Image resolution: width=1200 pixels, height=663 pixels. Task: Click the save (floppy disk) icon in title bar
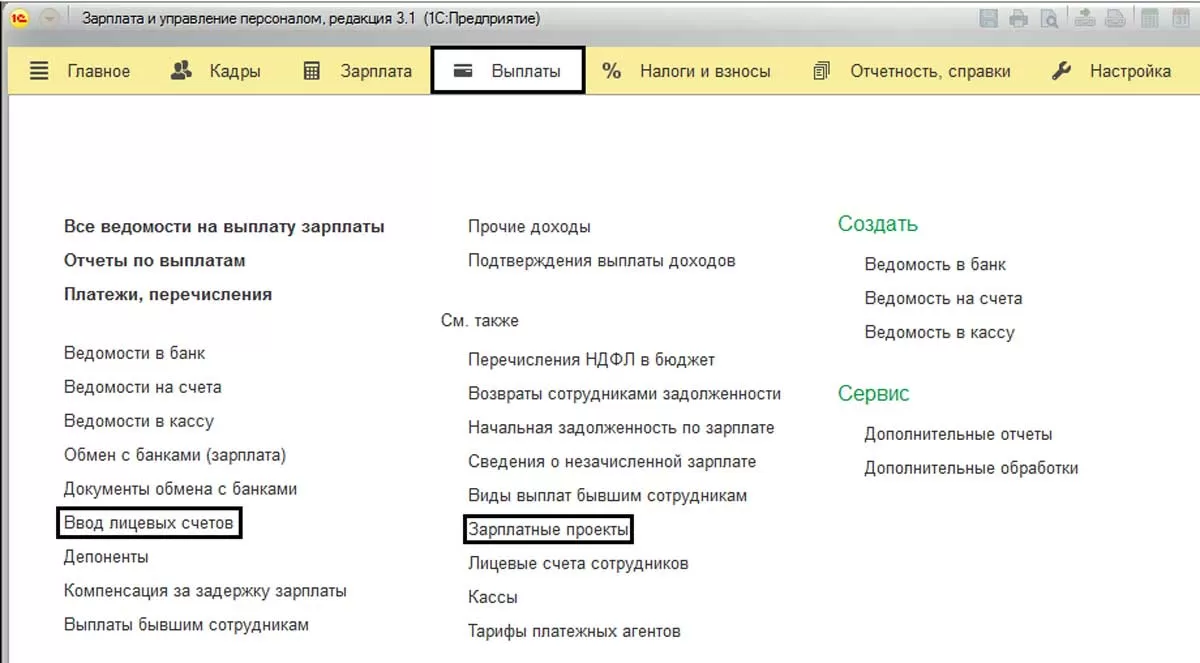coord(989,19)
